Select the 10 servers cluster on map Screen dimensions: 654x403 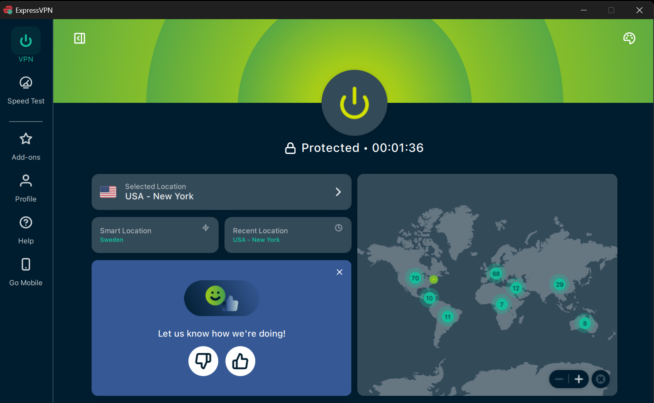click(429, 298)
